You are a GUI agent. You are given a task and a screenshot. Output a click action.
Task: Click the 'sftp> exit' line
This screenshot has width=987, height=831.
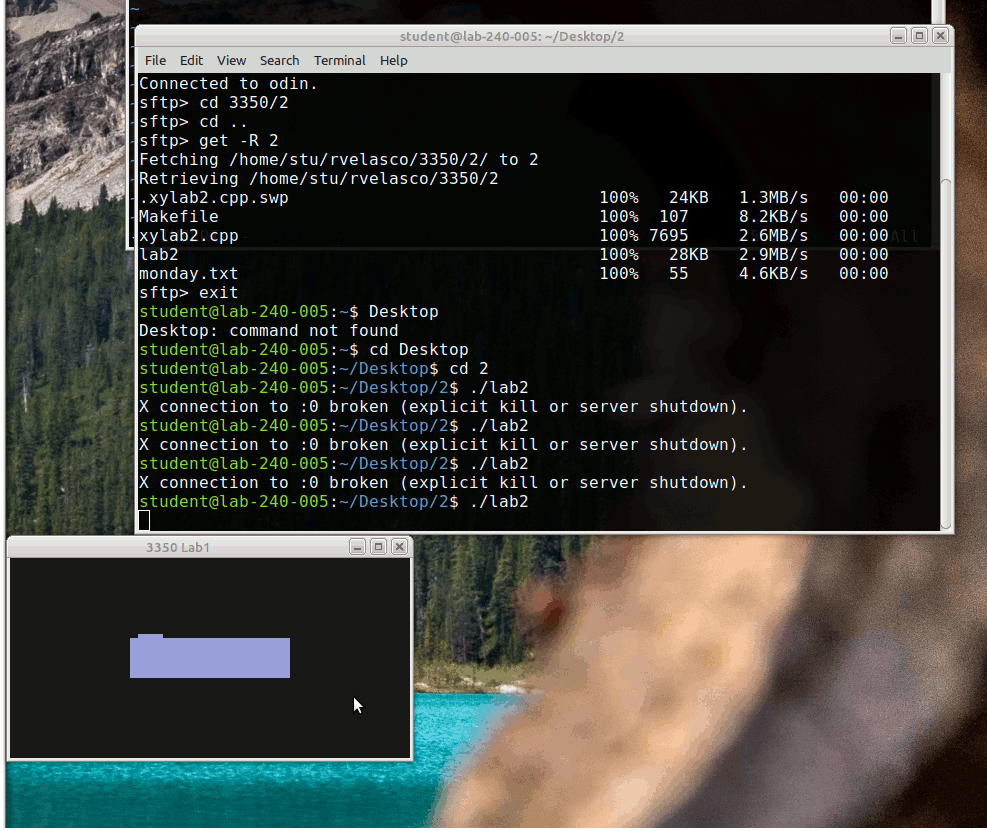point(189,293)
